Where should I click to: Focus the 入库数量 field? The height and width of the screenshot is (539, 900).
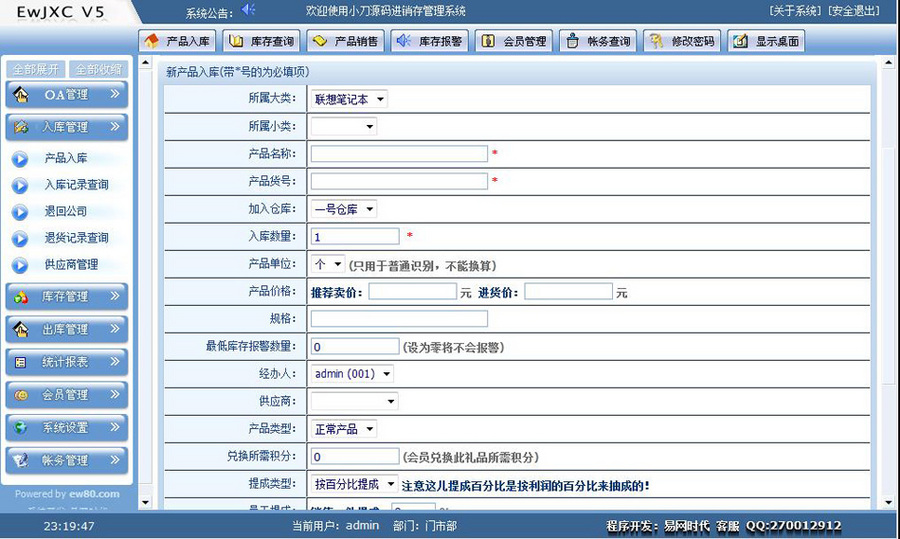coord(355,236)
